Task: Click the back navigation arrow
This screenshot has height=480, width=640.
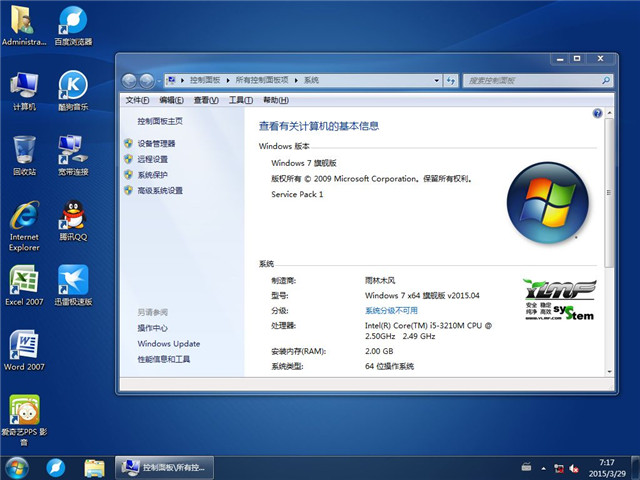Action: click(x=129, y=81)
